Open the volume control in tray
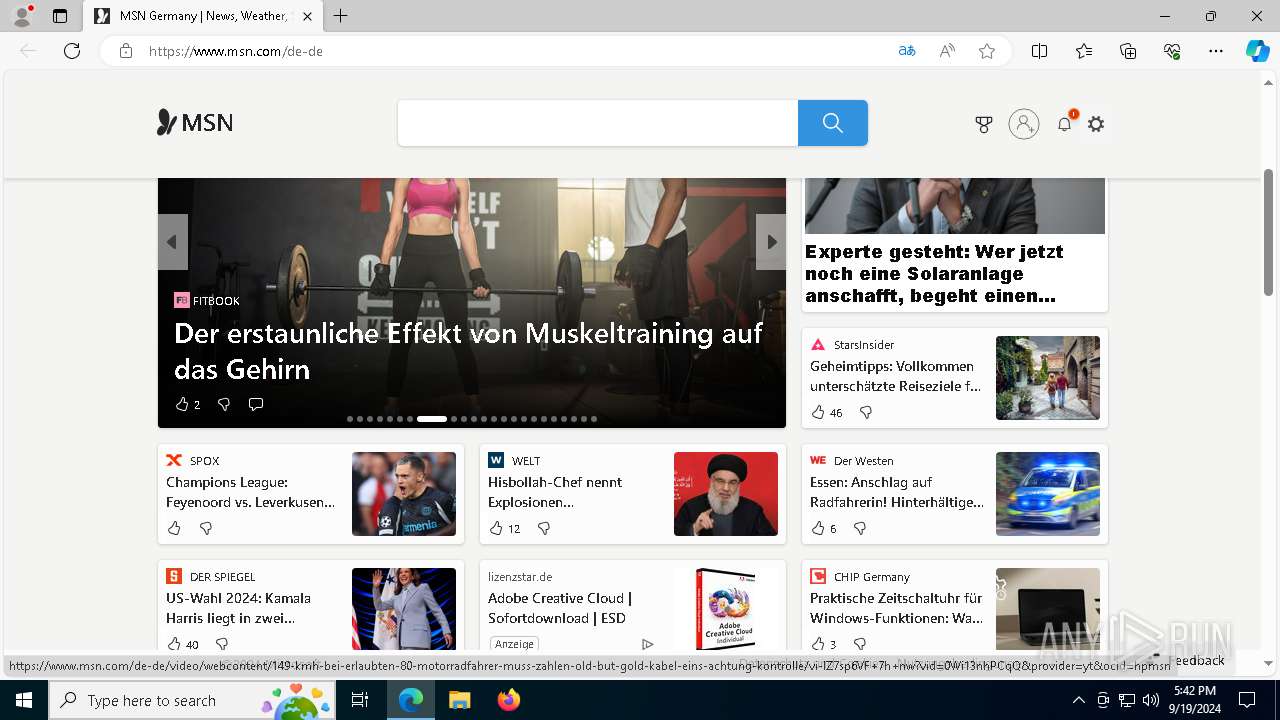The width and height of the screenshot is (1280, 720). click(x=1151, y=700)
